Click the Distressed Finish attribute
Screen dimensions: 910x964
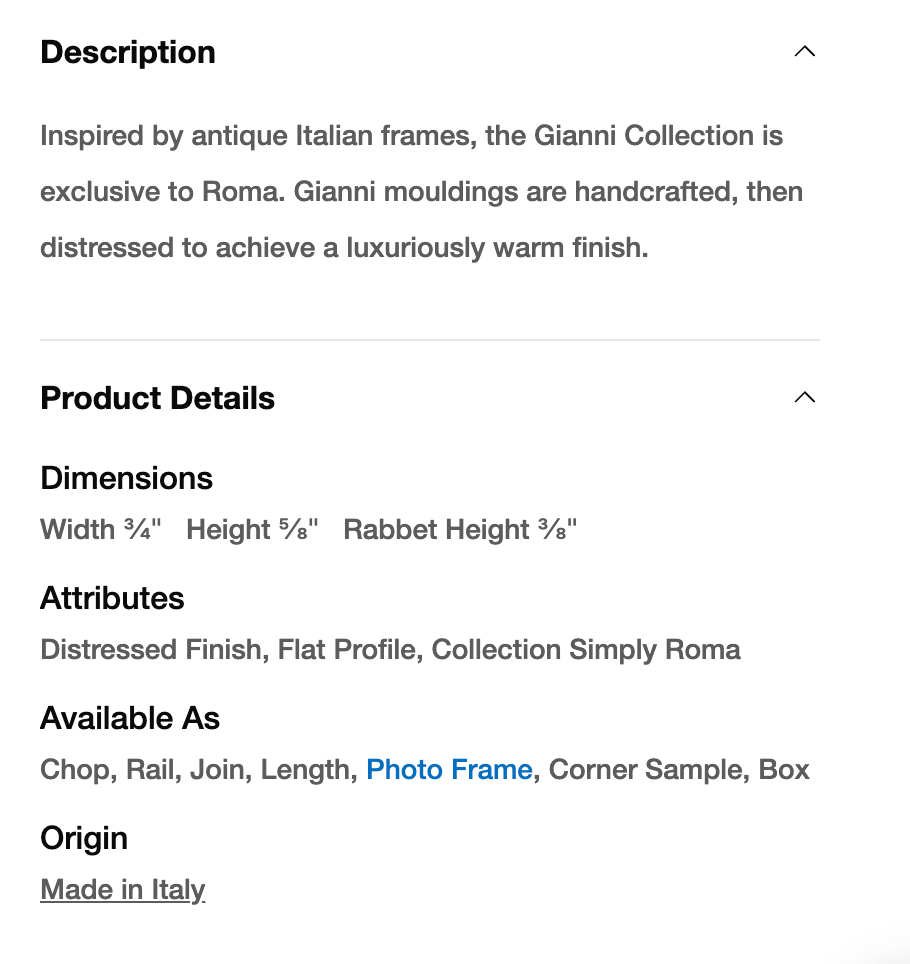tap(153, 650)
